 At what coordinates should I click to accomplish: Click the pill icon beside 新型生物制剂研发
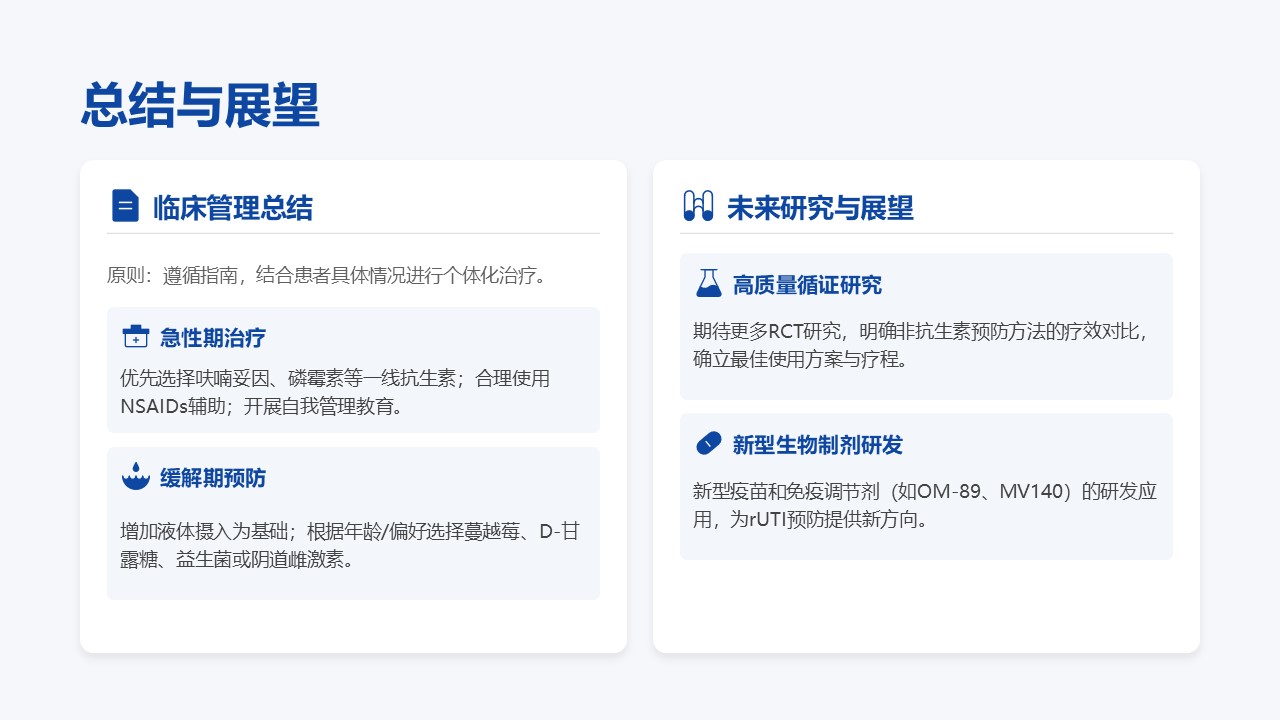(708, 444)
